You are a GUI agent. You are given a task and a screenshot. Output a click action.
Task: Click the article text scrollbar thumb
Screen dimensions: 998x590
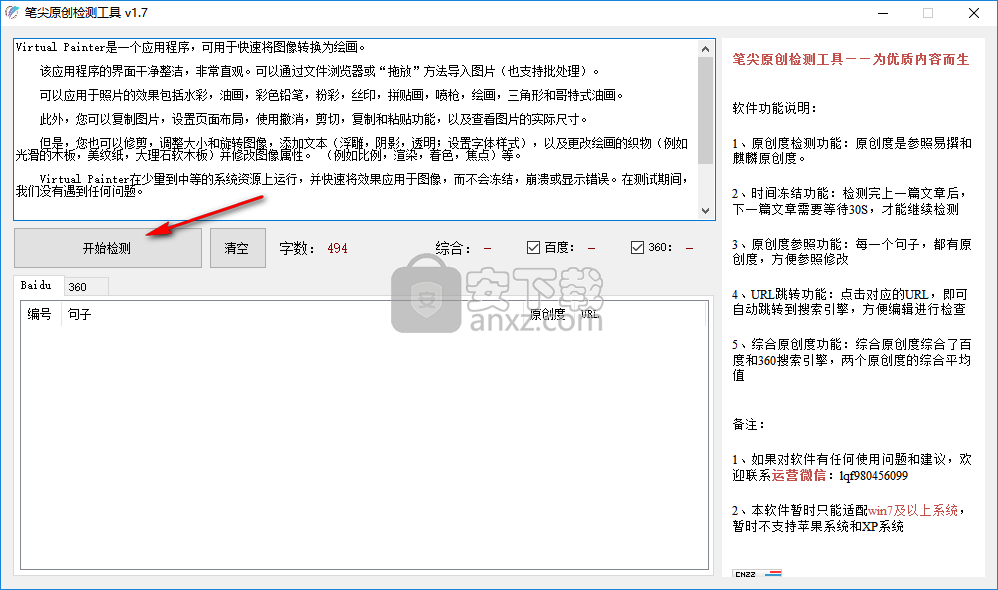click(x=705, y=111)
